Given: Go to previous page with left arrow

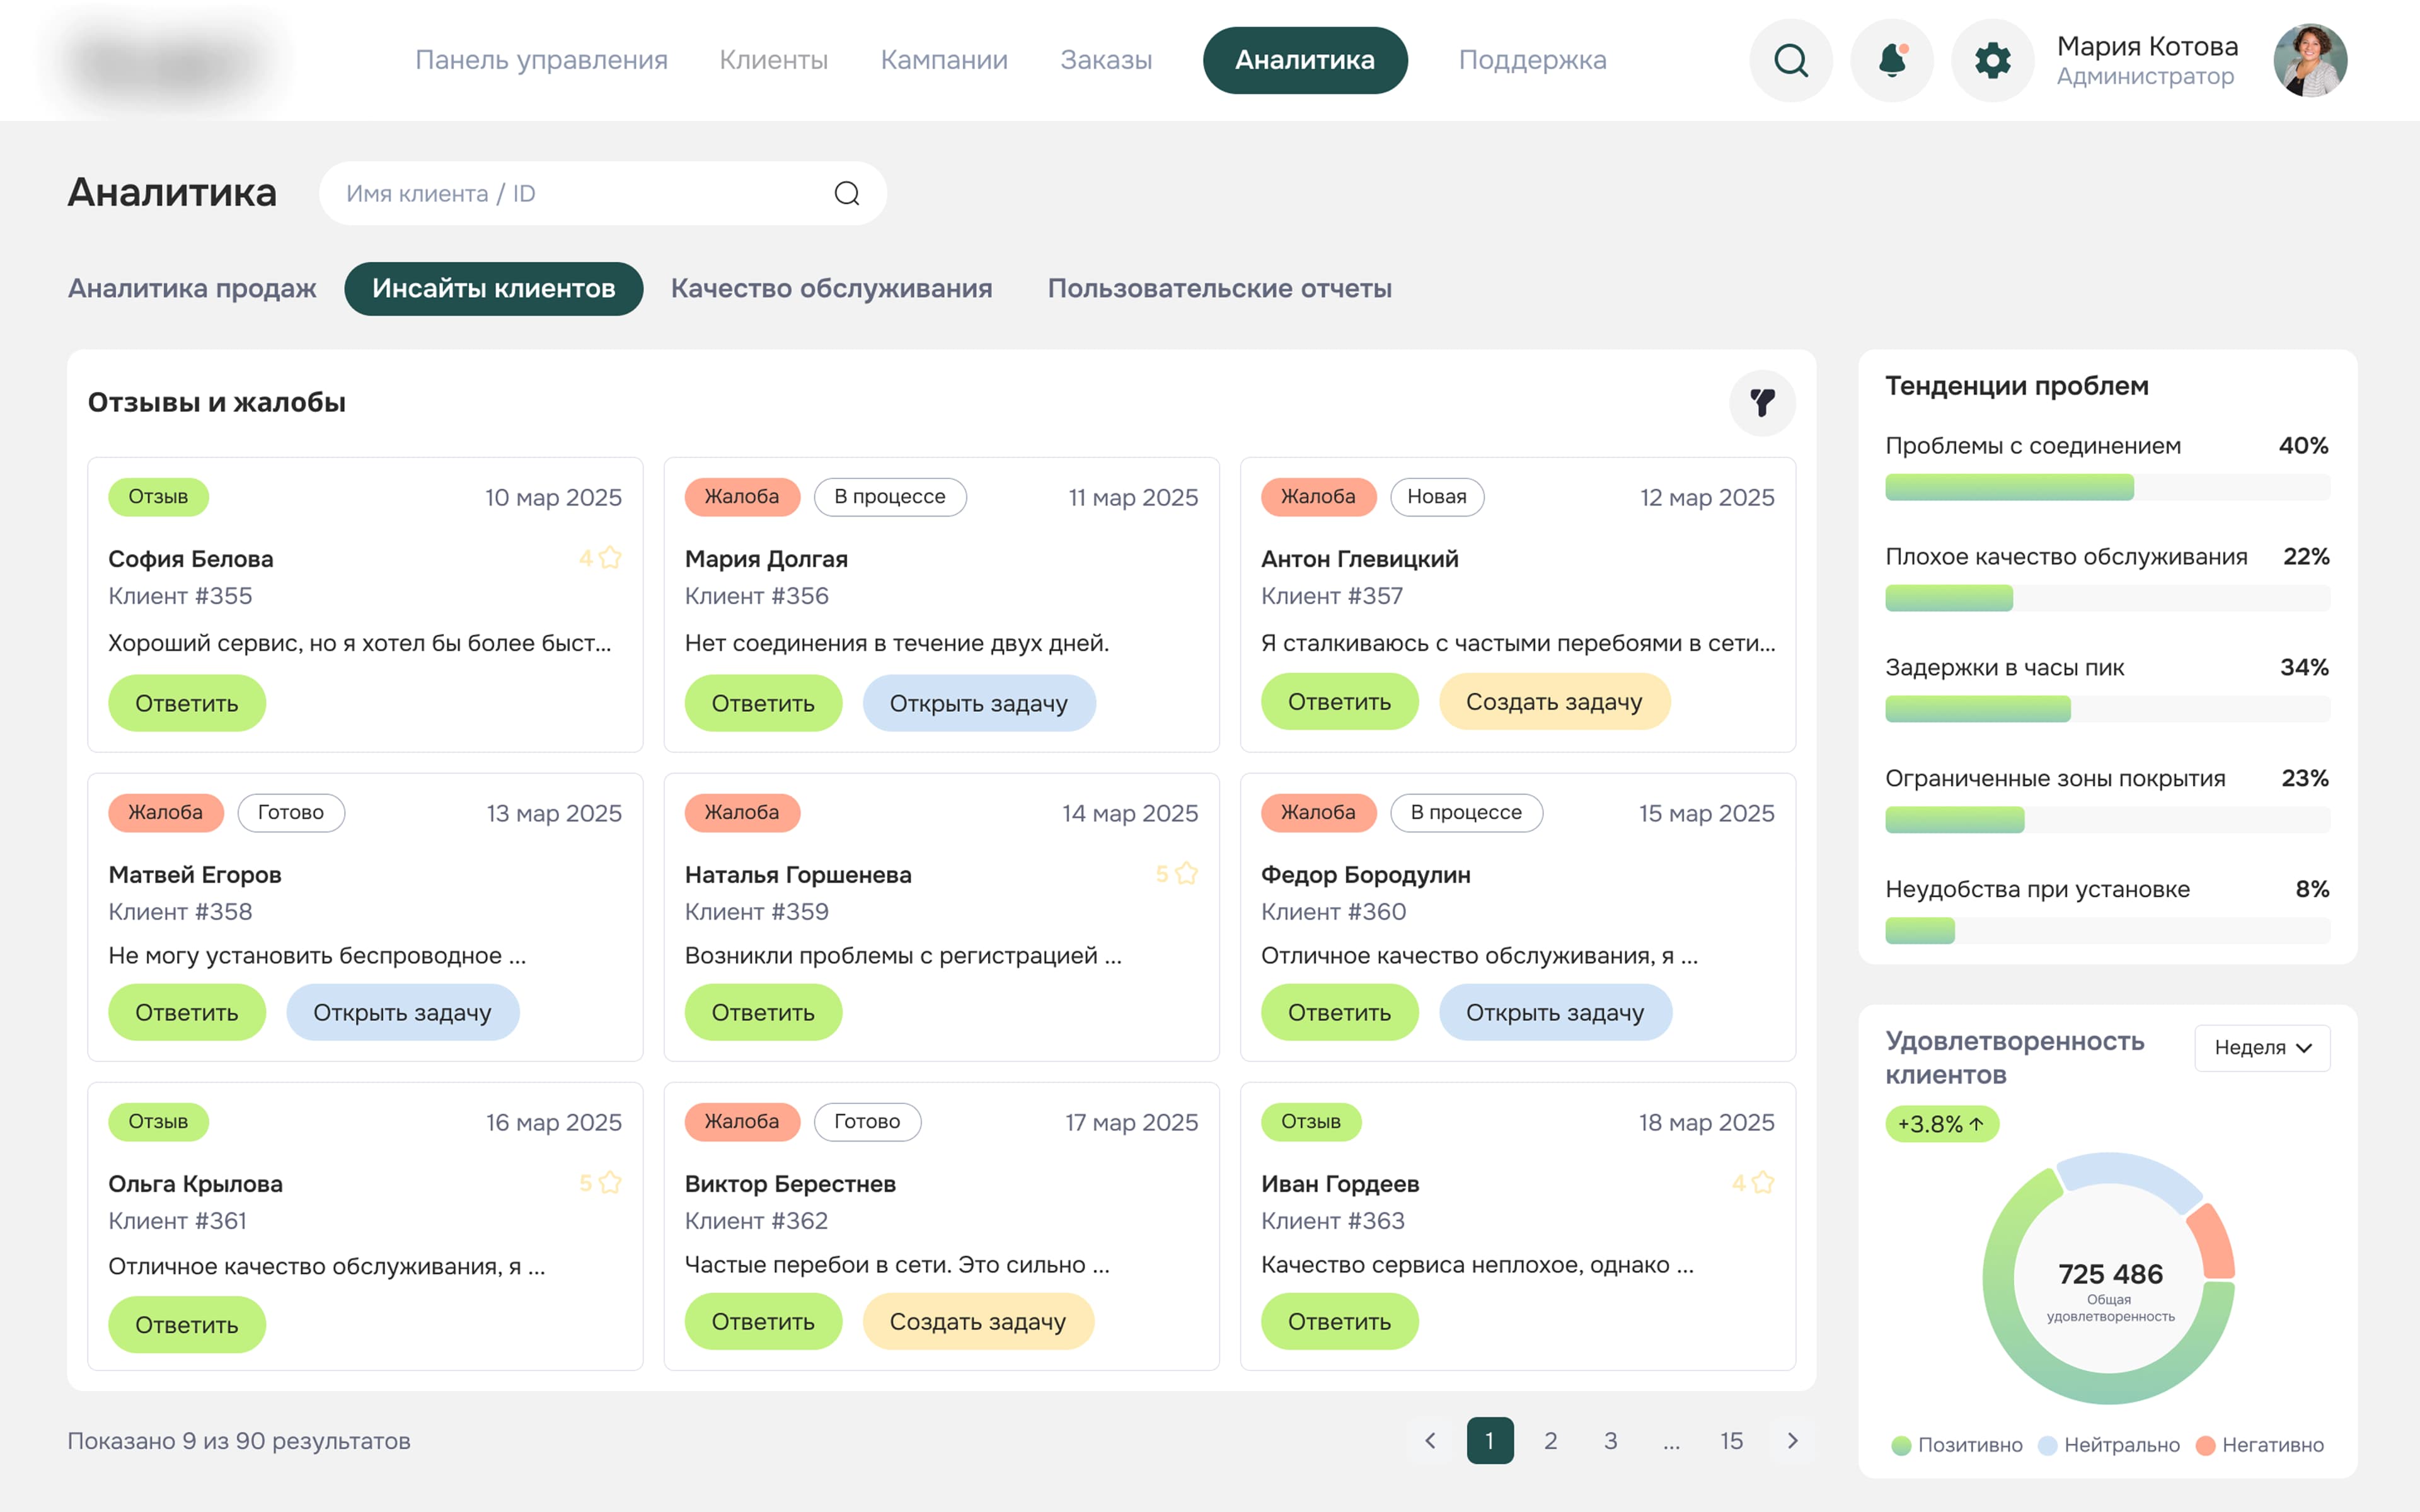Looking at the screenshot, I should point(1430,1440).
